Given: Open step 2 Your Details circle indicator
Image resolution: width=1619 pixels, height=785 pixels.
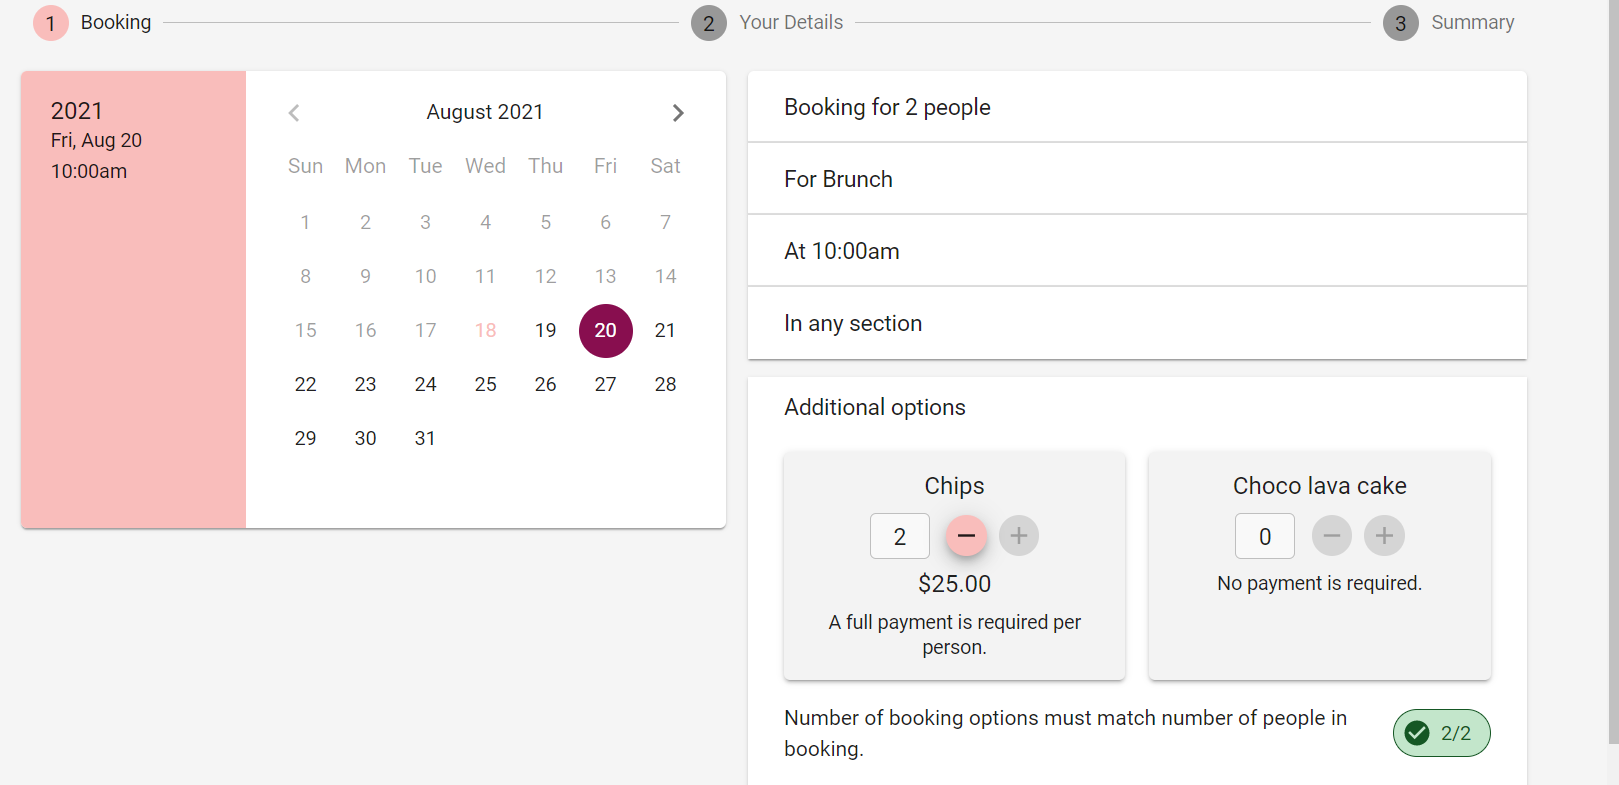Looking at the screenshot, I should click(709, 22).
